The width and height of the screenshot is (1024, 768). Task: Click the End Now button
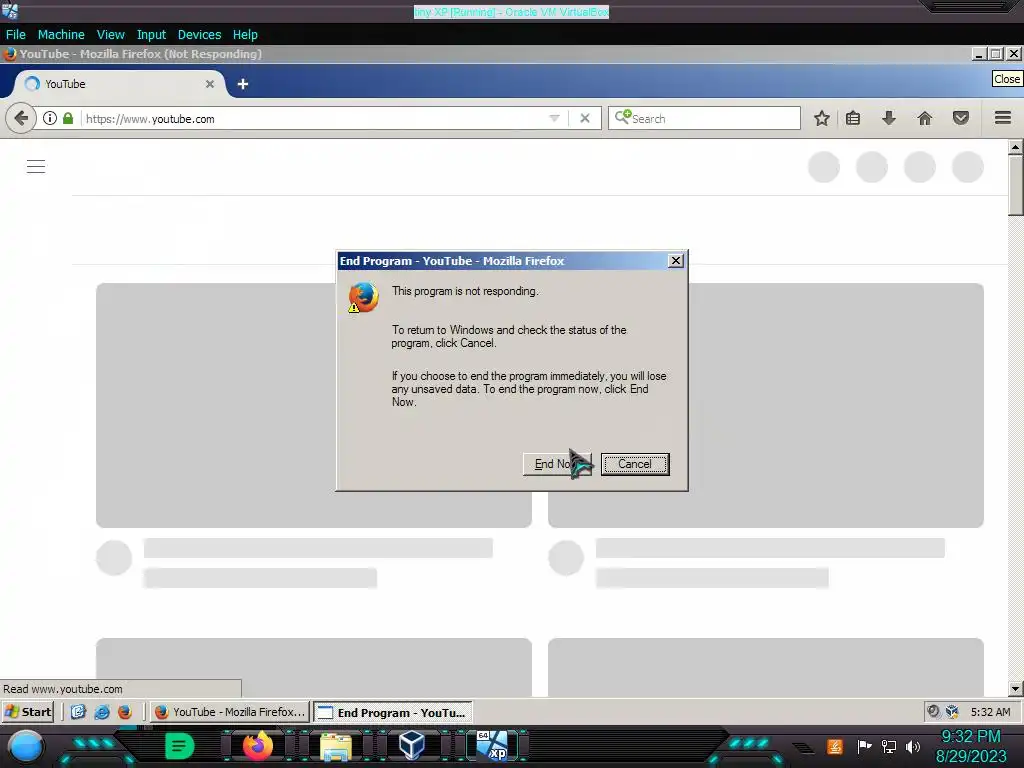[557, 464]
